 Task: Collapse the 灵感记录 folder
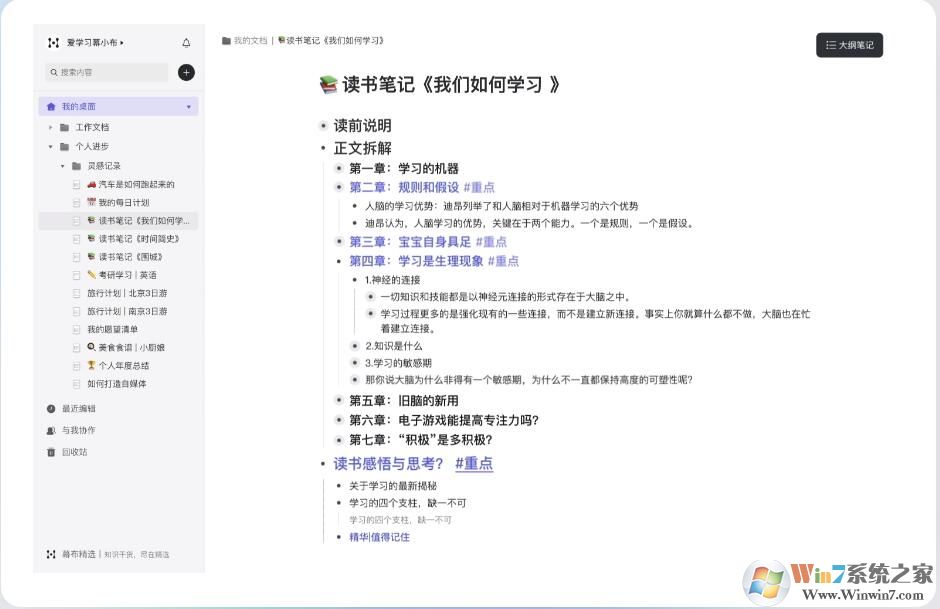[61, 165]
